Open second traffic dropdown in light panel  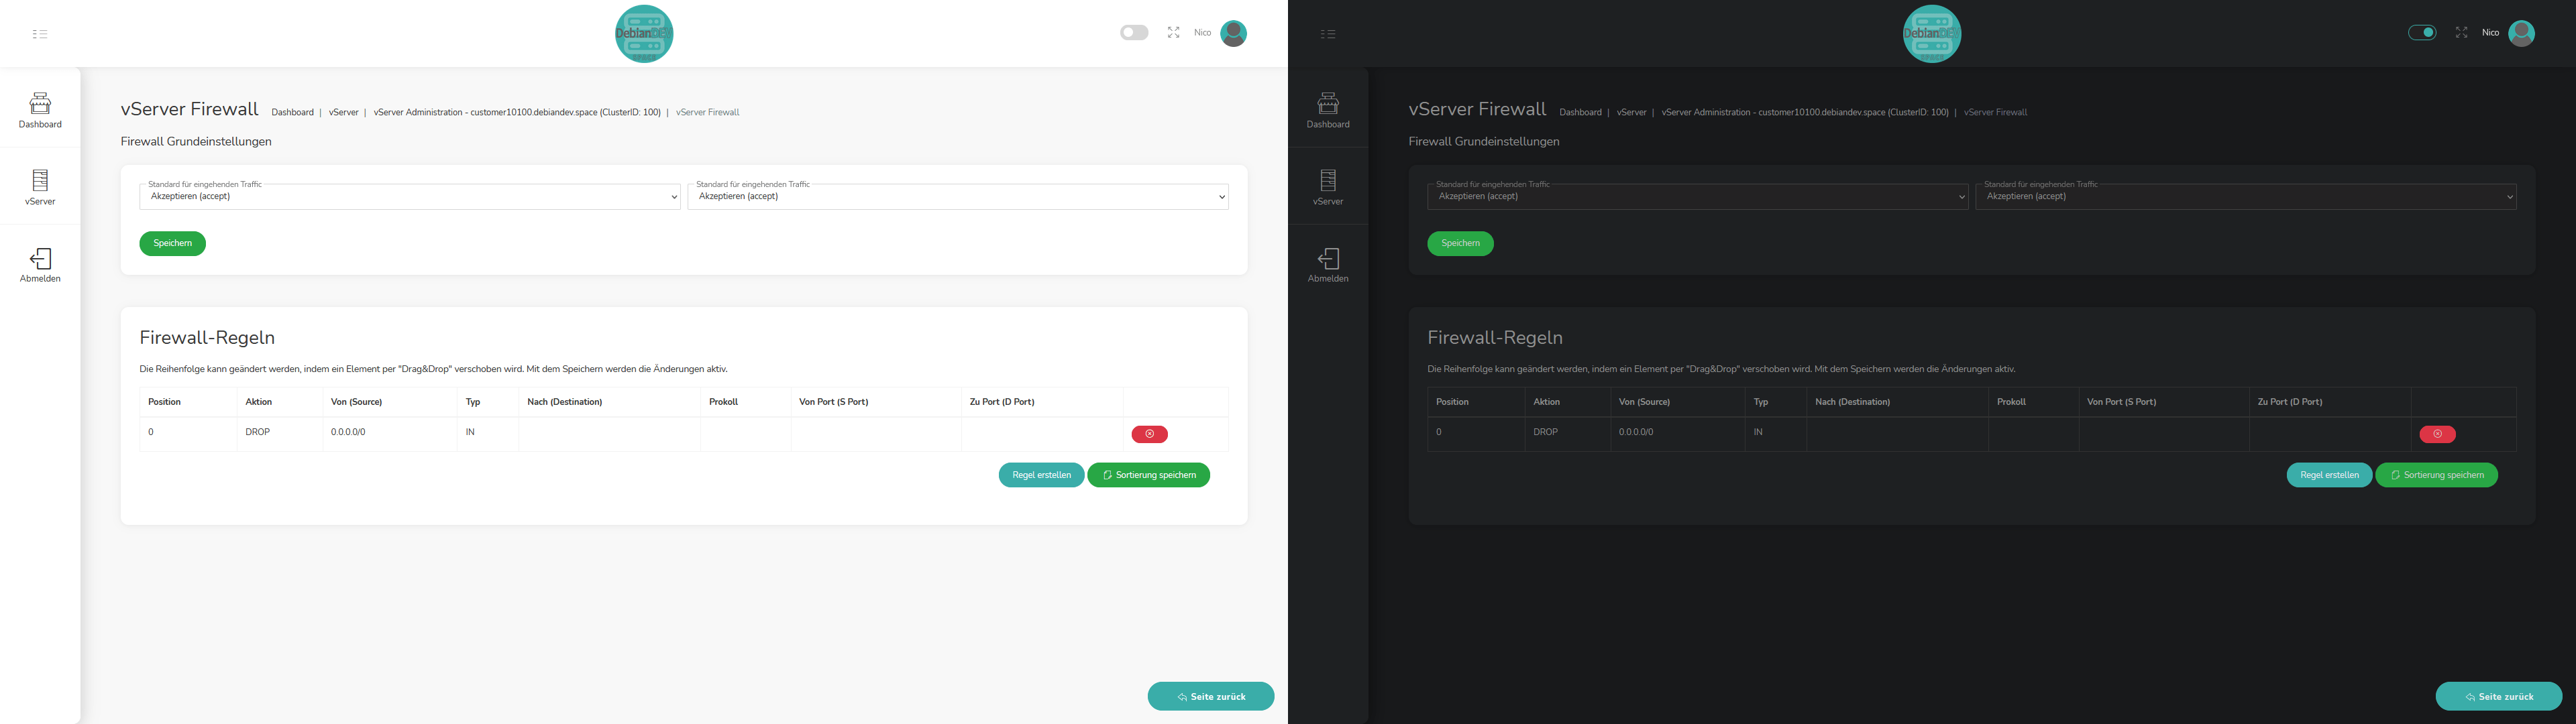point(957,197)
